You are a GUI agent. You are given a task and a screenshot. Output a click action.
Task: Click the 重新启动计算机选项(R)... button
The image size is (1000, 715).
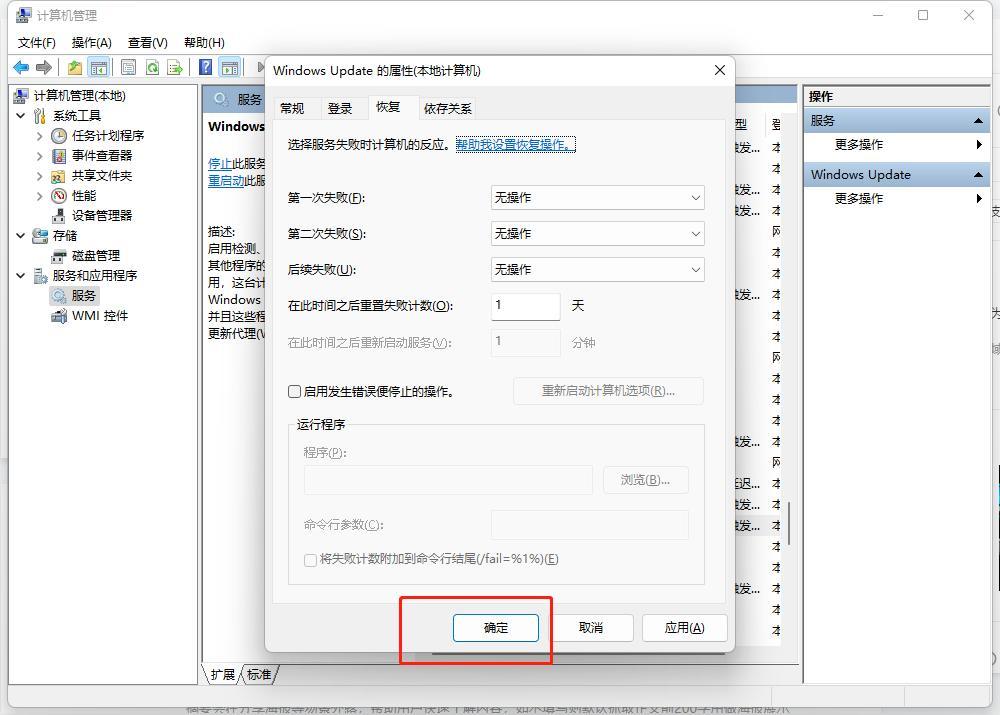[608, 391]
